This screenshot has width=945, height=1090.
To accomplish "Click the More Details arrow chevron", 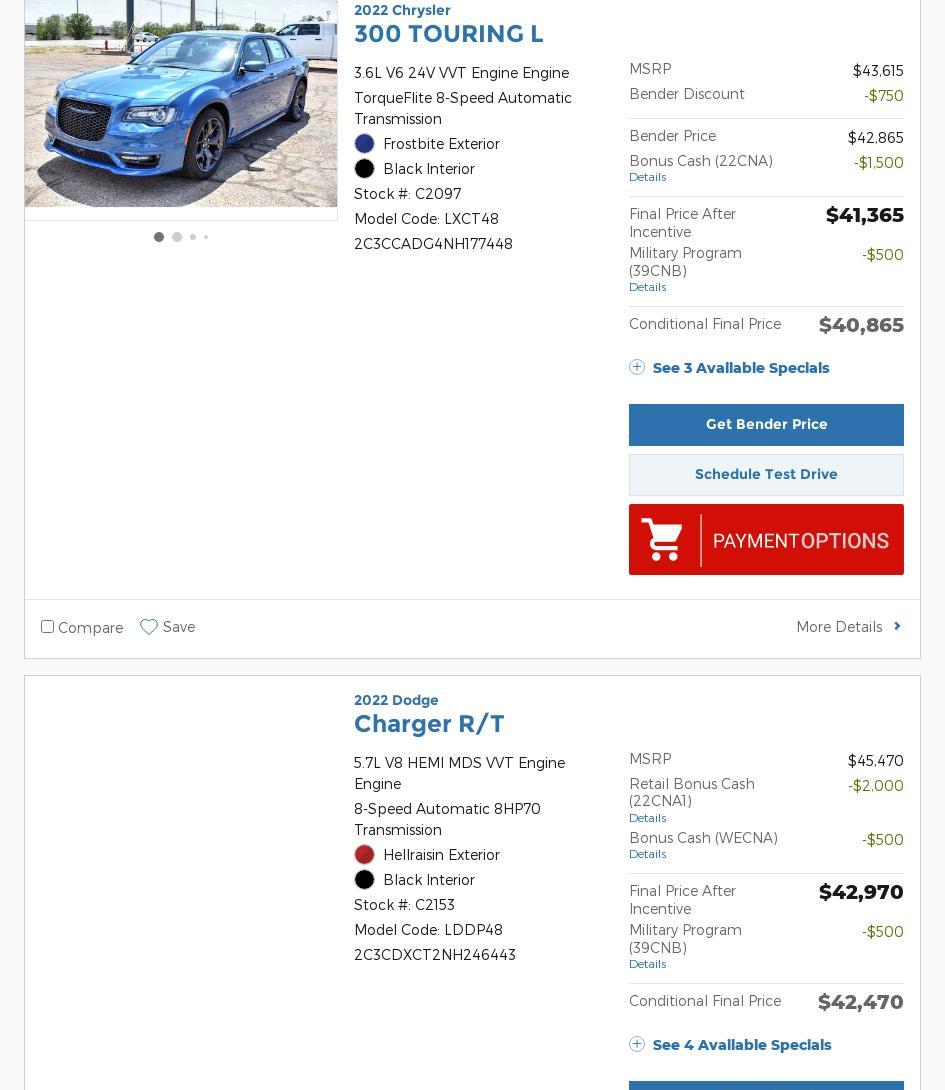I will [x=897, y=626].
